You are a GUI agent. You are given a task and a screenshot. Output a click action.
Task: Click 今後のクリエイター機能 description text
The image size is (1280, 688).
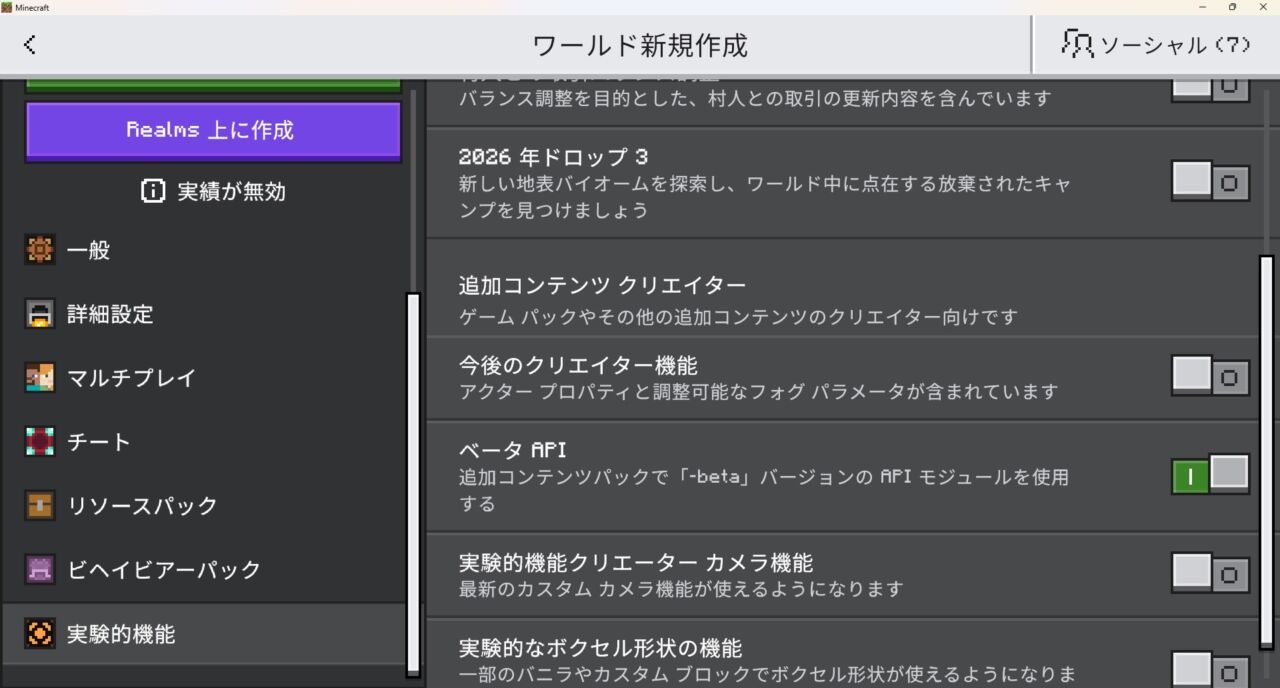coord(758,391)
